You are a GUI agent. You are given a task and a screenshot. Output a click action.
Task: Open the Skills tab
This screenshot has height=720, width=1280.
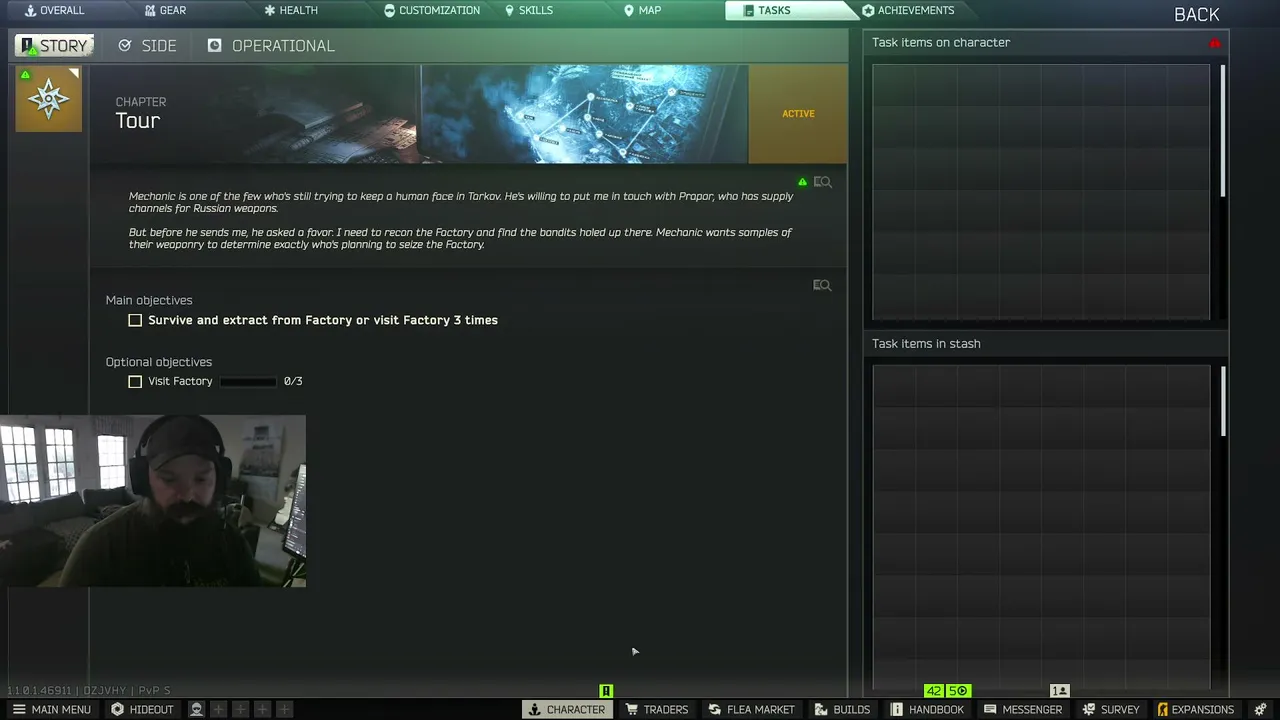coord(528,10)
